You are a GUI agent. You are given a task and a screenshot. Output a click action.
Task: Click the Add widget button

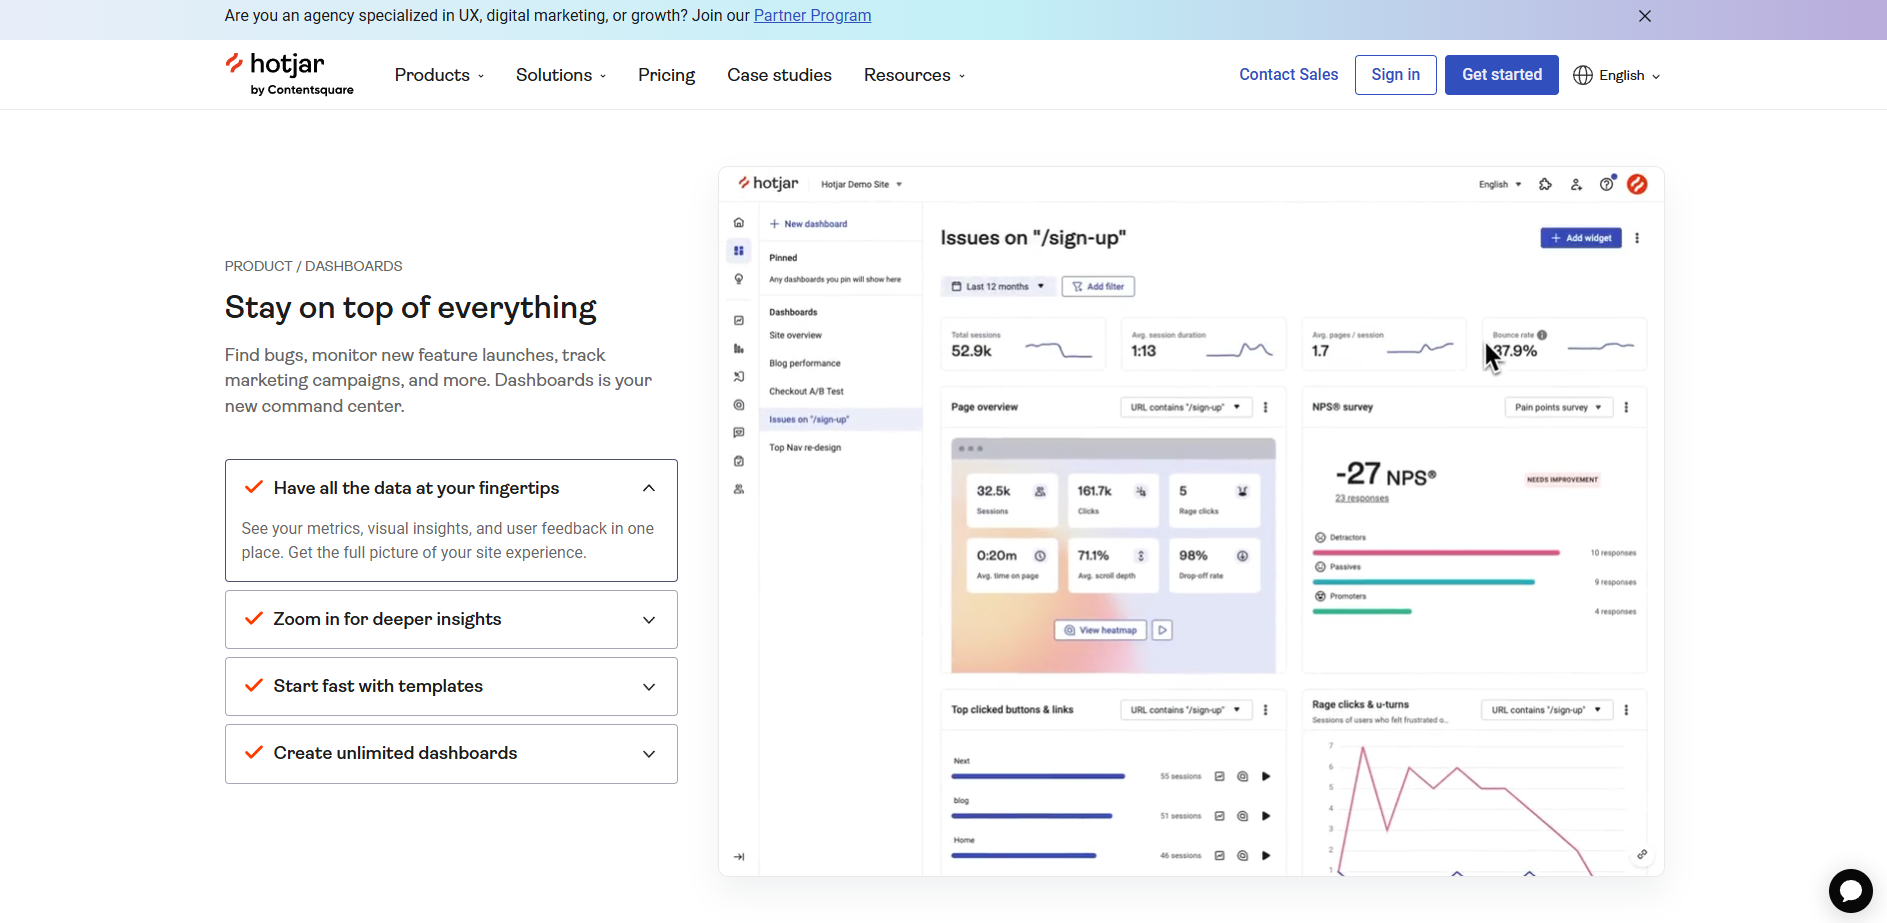coord(1580,238)
